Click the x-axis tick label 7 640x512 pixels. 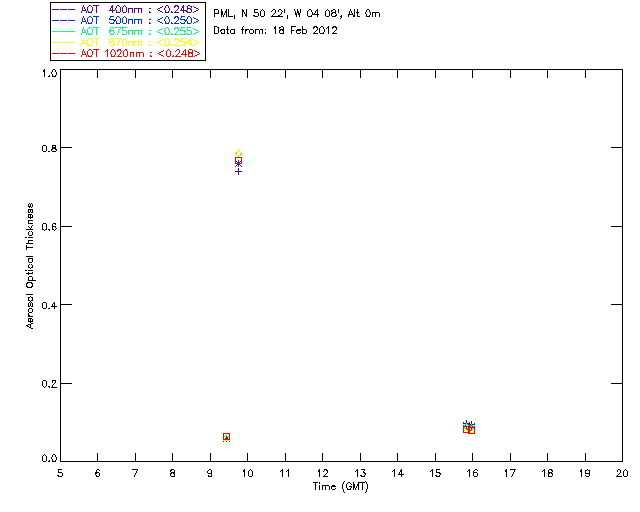coord(135,474)
